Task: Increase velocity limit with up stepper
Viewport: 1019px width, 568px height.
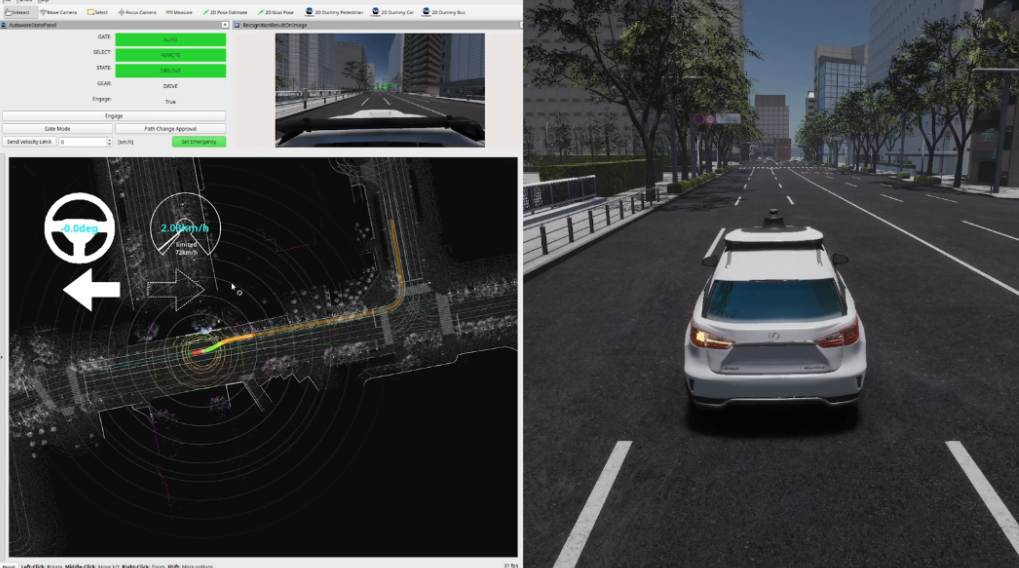Action: click(109, 140)
